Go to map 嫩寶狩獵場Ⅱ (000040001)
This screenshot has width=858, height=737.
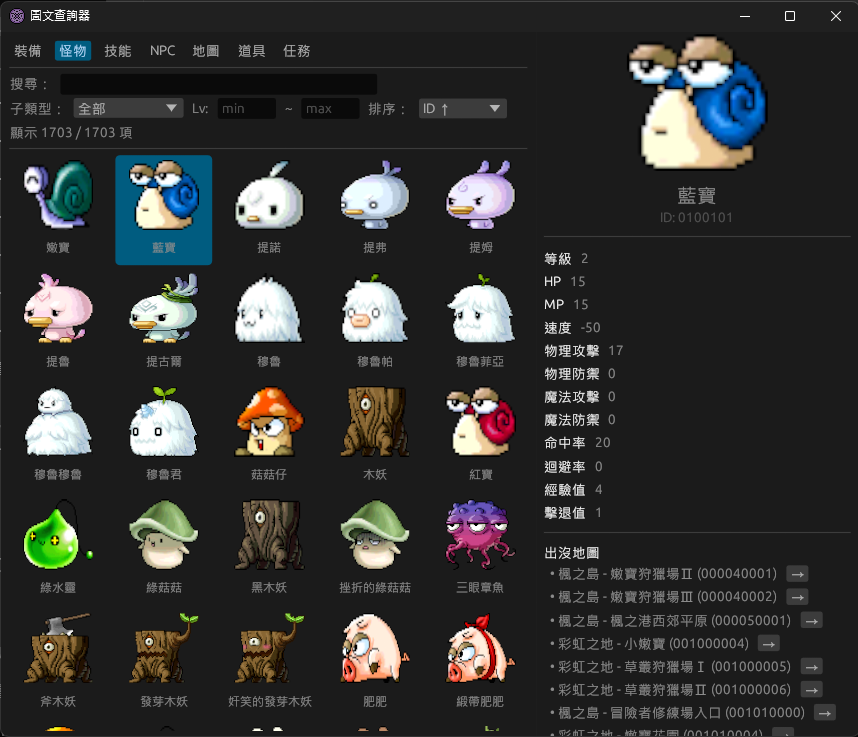pos(797,574)
